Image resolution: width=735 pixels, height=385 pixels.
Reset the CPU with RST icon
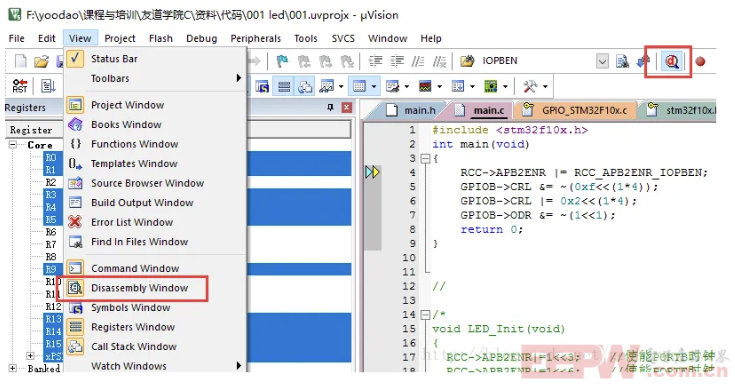click(x=20, y=86)
